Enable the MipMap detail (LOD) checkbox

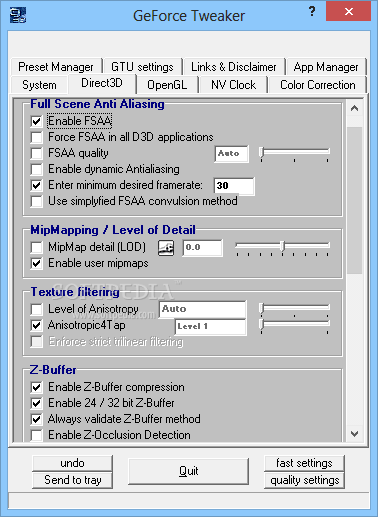point(36,247)
